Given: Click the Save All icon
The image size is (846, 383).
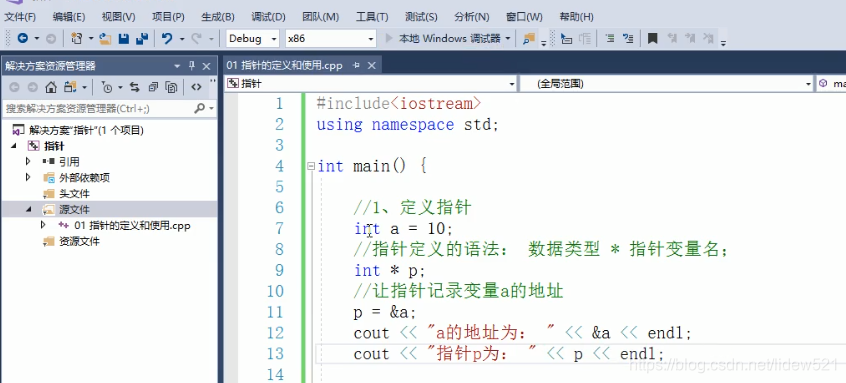Looking at the screenshot, I should click(142, 38).
